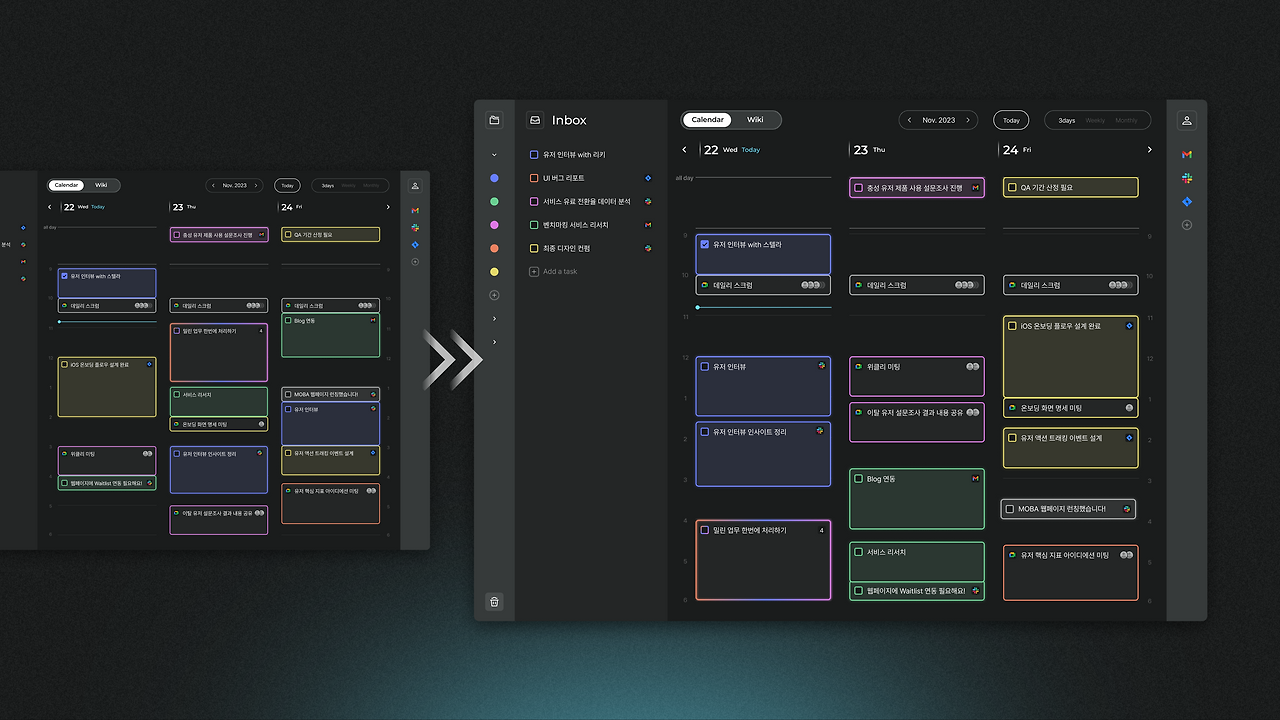Go to previous month in the smaller window
Viewport: 1280px width, 720px height.
(213, 185)
